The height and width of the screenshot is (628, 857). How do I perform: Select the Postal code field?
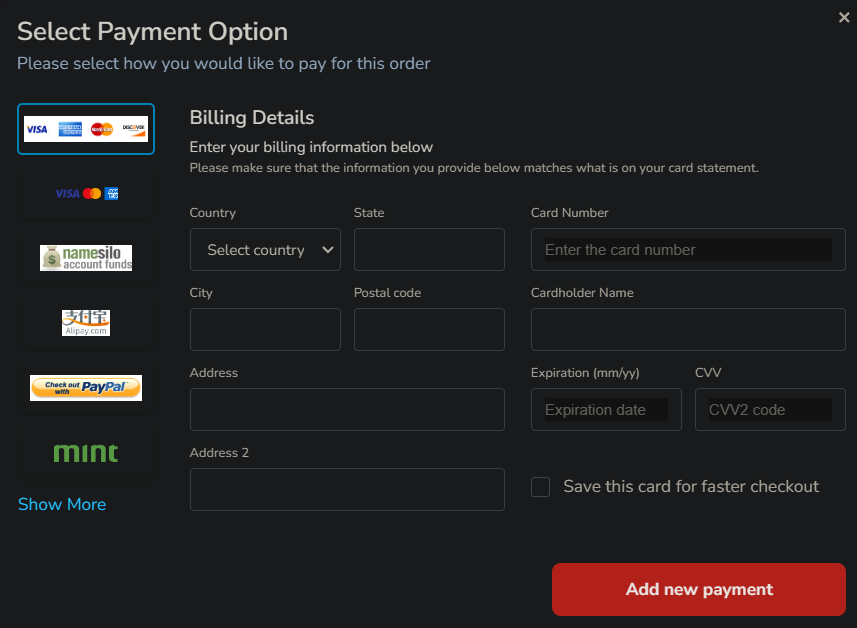click(x=429, y=329)
